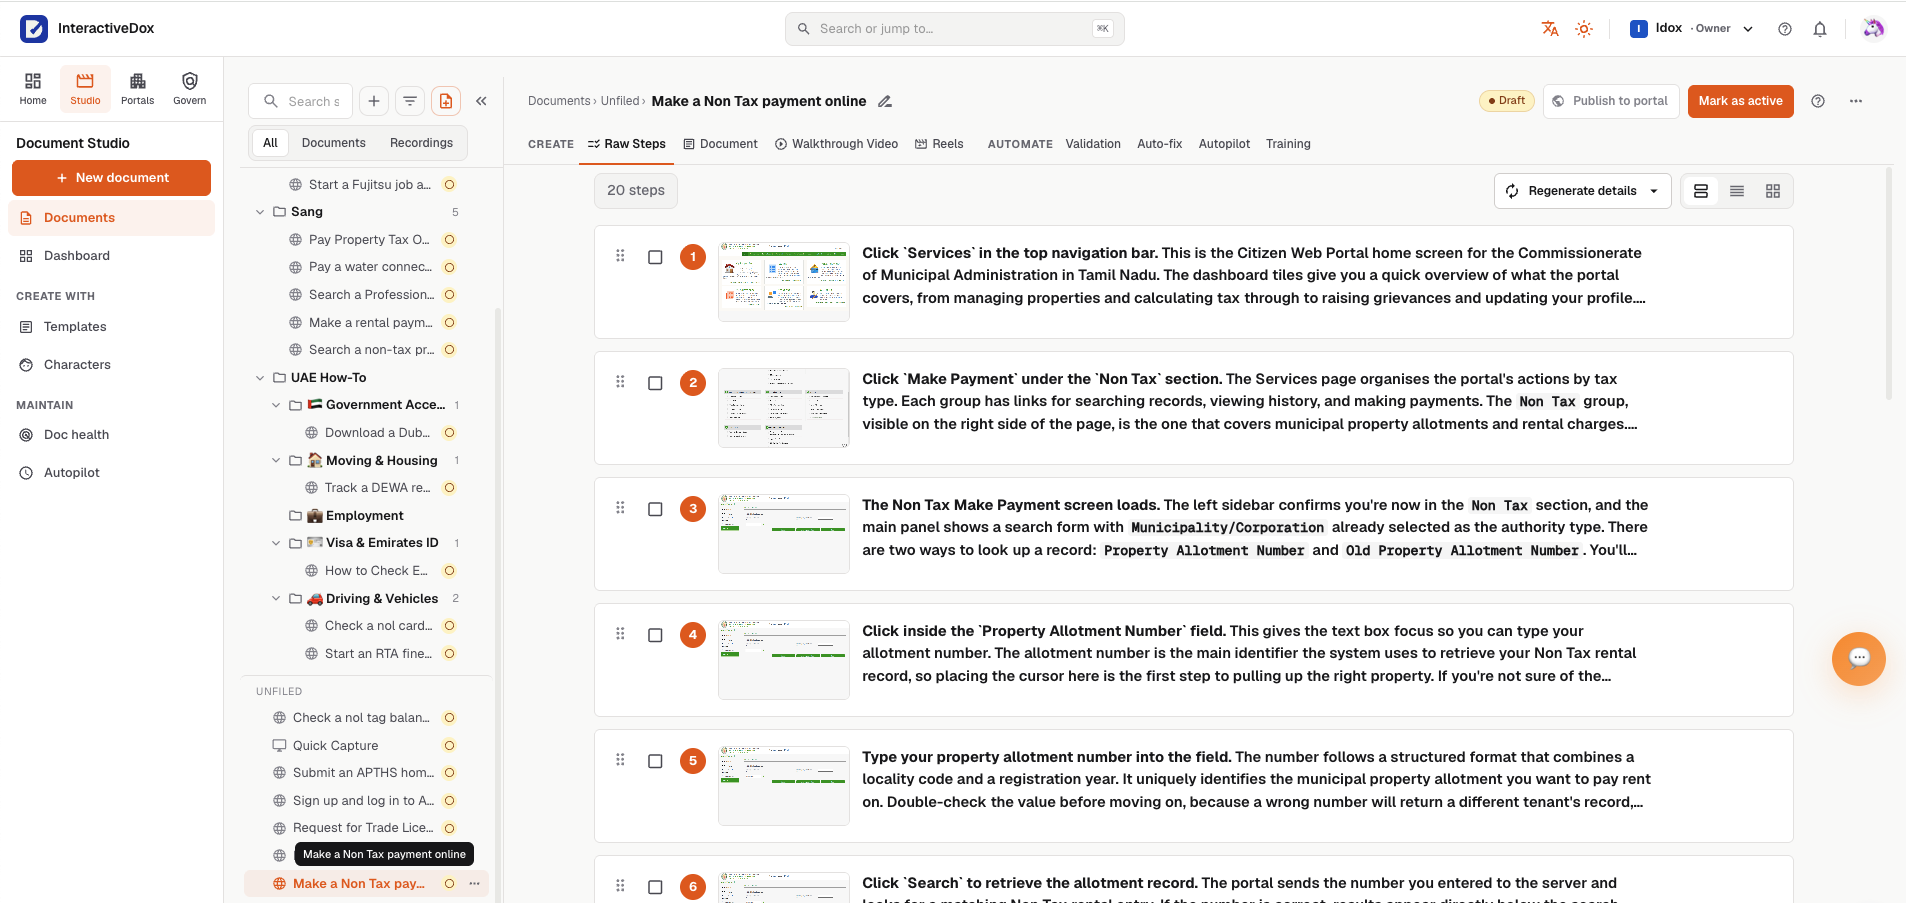Switch to the Reels tab
The height and width of the screenshot is (903, 1906).
(x=939, y=144)
